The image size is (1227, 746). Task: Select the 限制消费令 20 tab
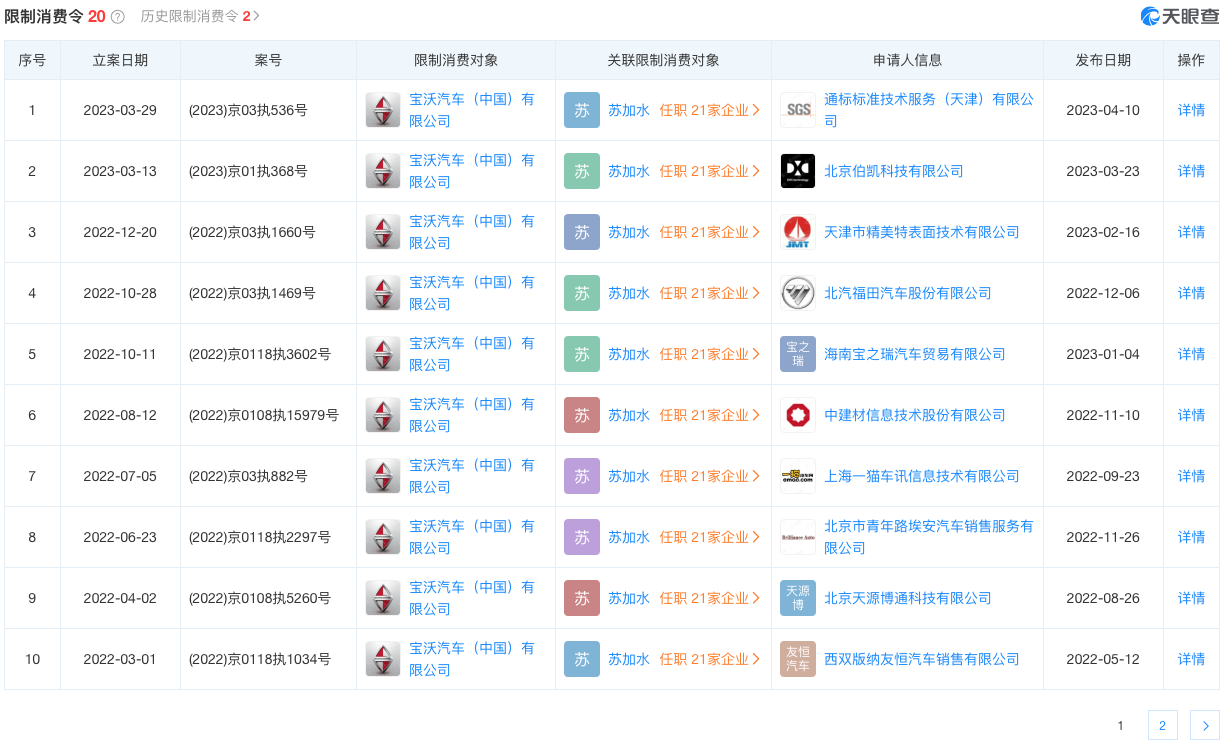(x=55, y=16)
